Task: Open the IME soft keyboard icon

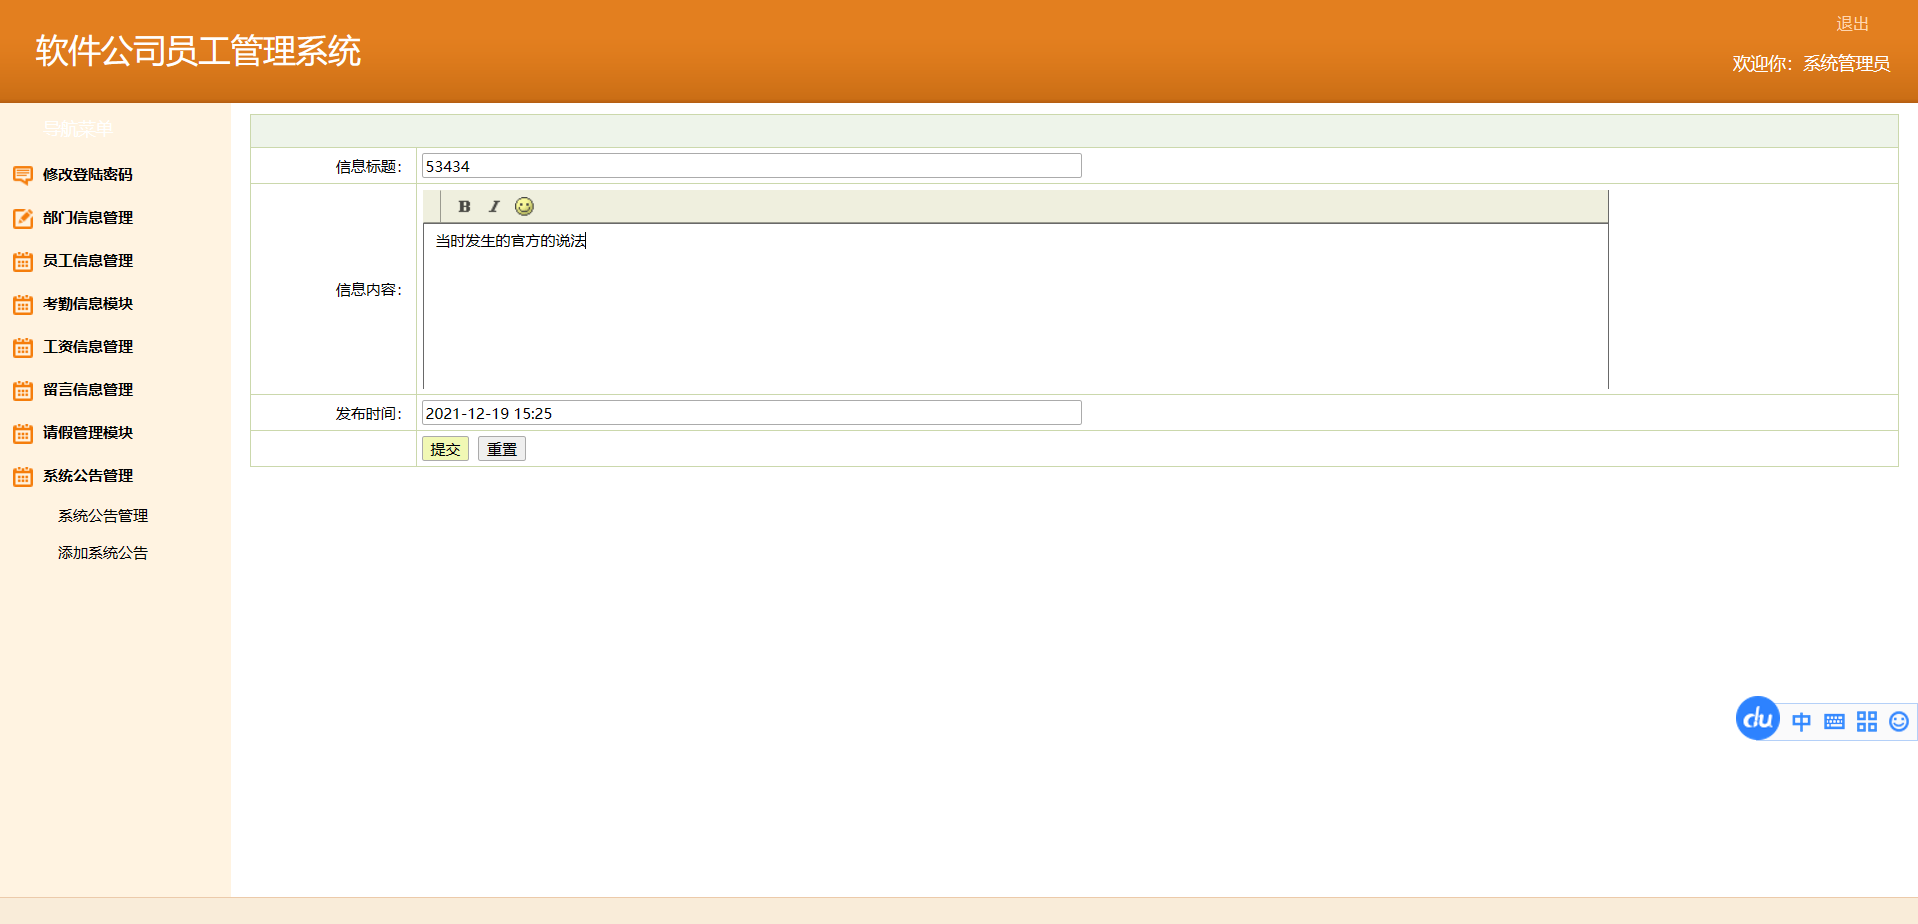Action: [1834, 722]
